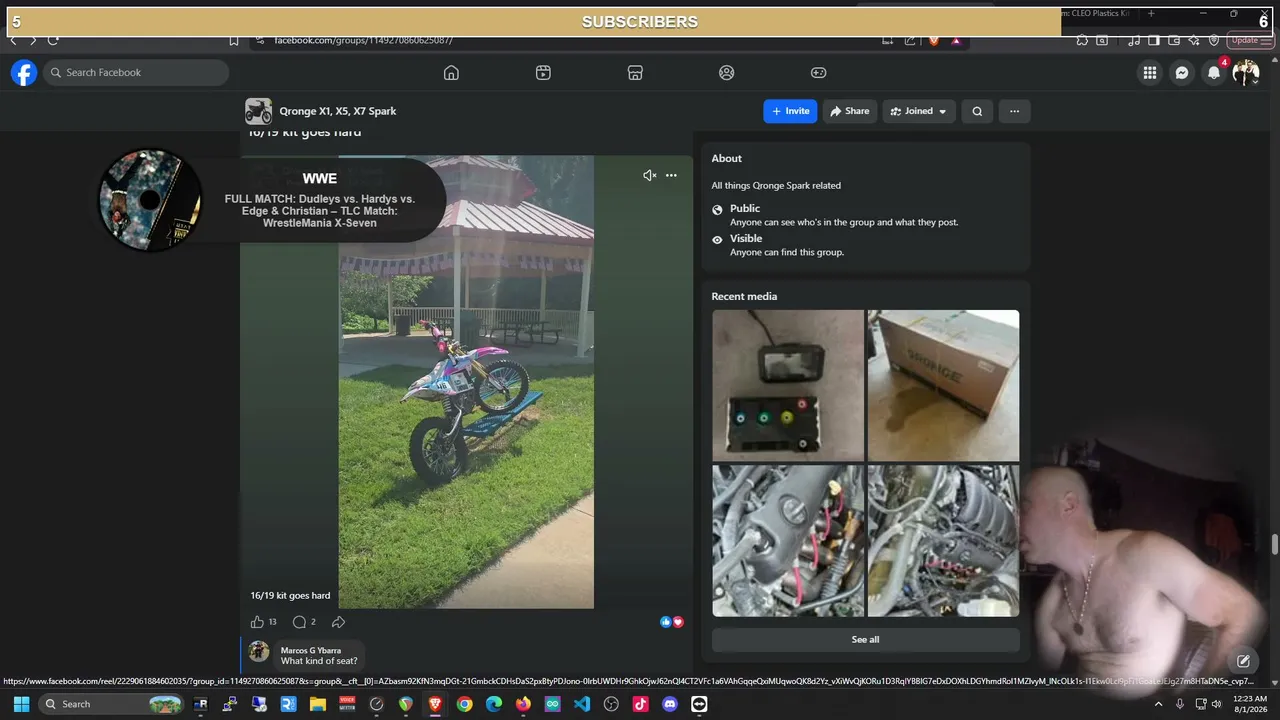Screen dimensions: 1280x720
Task: Share the dirt bike post with arrow icon
Action: (x=338, y=622)
